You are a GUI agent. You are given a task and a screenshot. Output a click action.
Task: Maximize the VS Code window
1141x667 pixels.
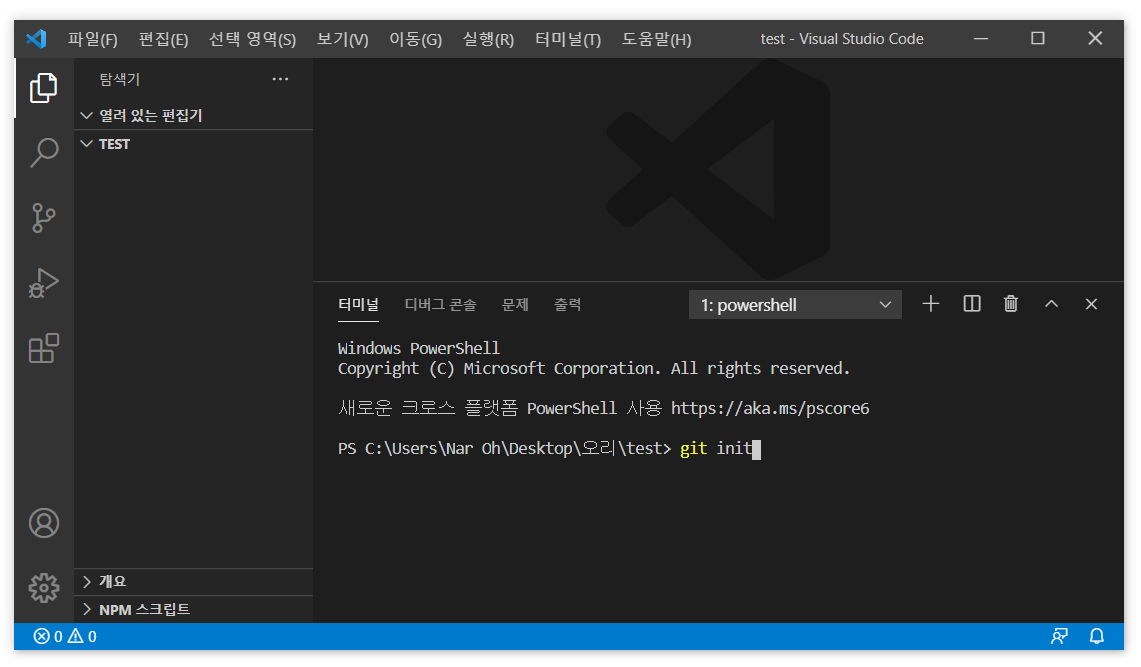(1038, 39)
